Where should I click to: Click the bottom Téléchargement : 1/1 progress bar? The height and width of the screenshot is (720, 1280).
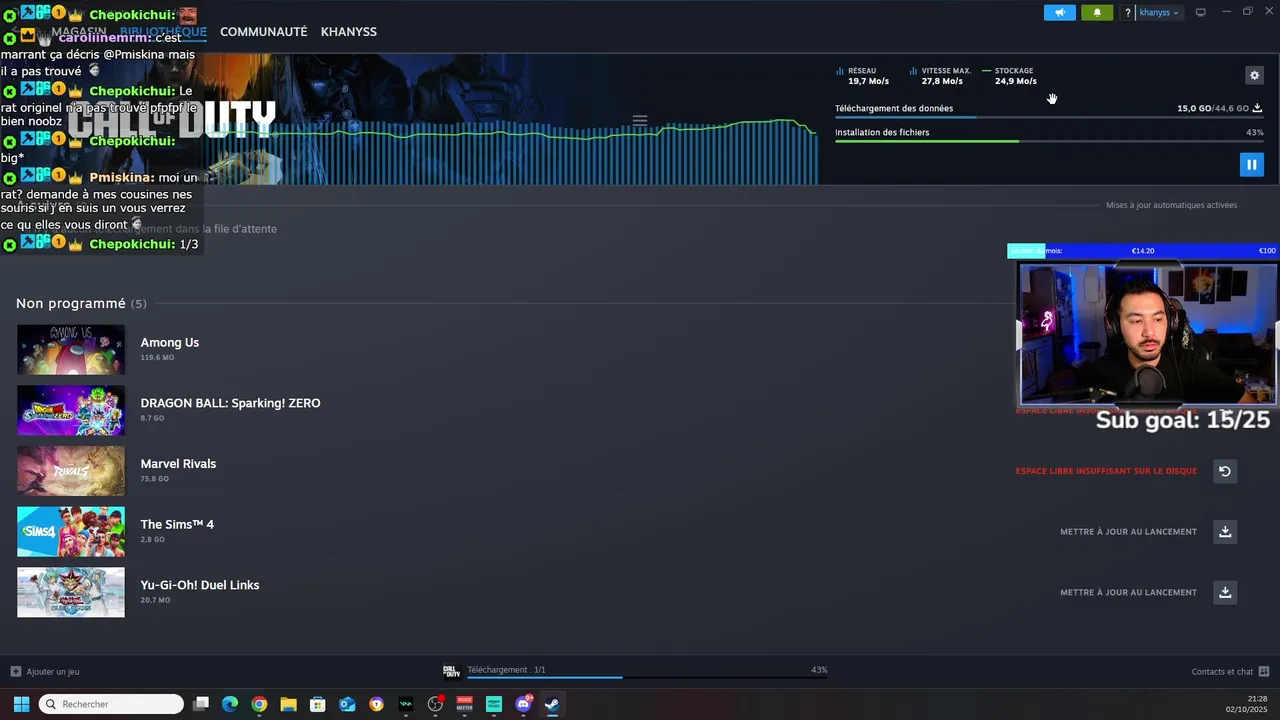pos(646,678)
